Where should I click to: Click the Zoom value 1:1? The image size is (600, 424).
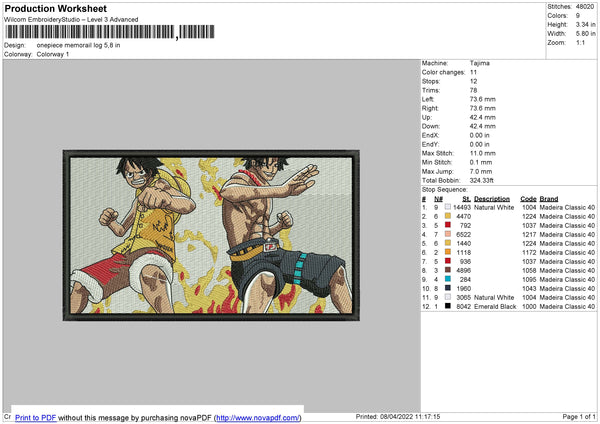coord(580,43)
